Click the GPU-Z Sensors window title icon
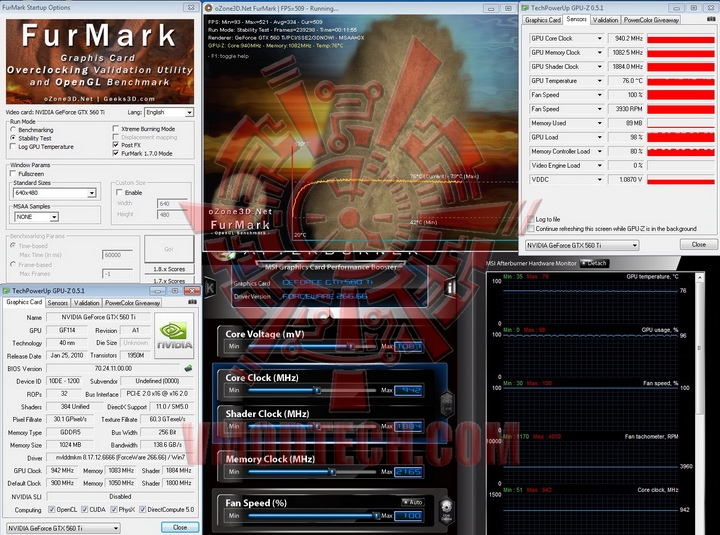720x535 pixels. pyautogui.click(x=525, y=8)
